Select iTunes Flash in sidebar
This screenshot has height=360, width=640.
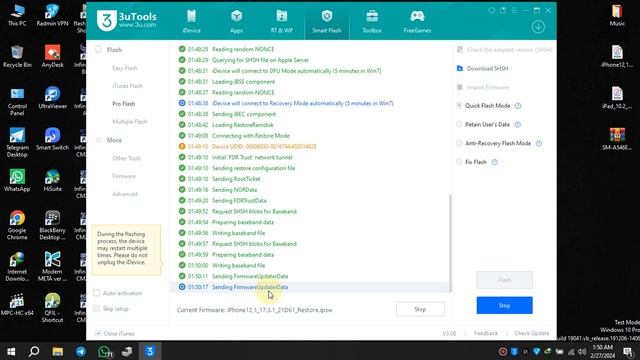(127, 86)
